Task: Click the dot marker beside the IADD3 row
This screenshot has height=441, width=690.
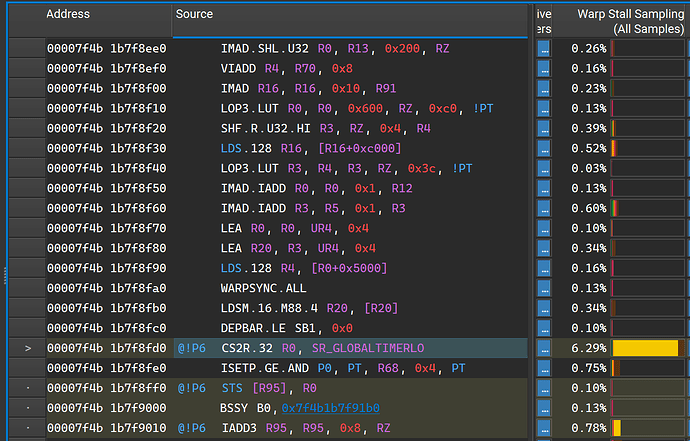Action: click(x=27, y=428)
